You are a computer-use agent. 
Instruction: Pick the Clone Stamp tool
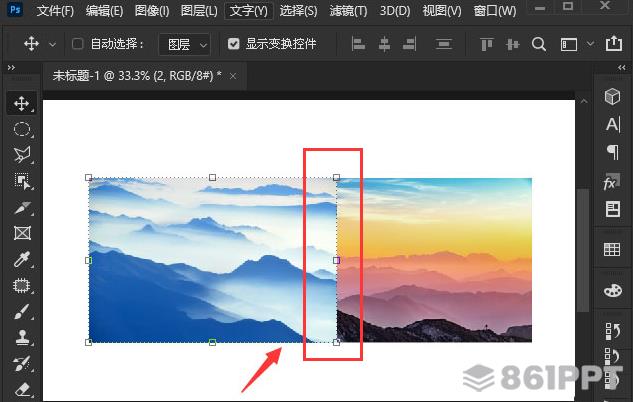tap(22, 337)
